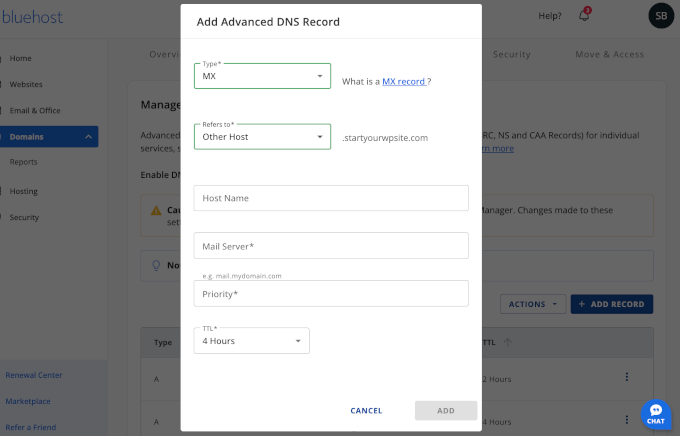Expand the Actions dropdown button
Image resolution: width=680 pixels, height=436 pixels.
pos(533,304)
